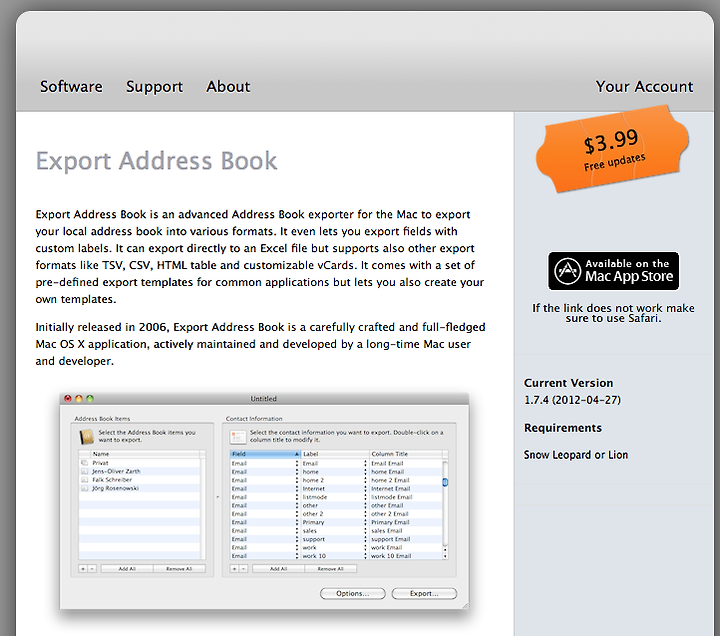Click the Export Address Book page heading
This screenshot has height=636, width=720.
[157, 161]
